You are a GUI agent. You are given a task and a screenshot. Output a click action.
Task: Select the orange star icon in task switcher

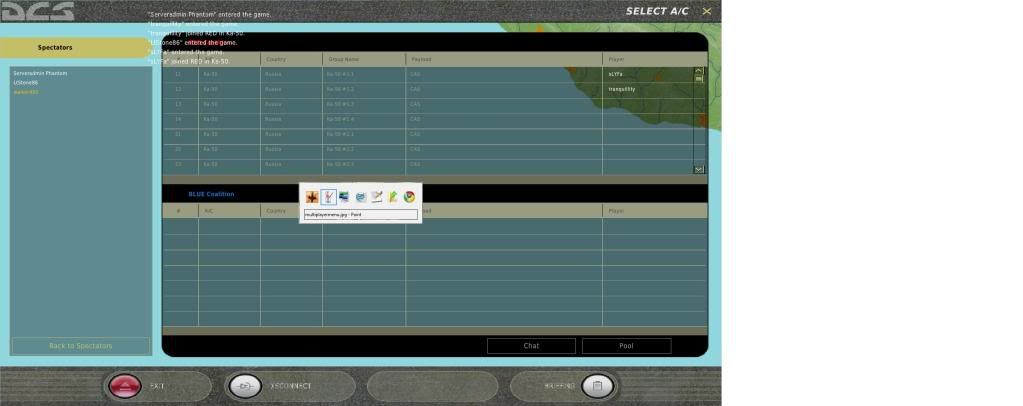313,197
